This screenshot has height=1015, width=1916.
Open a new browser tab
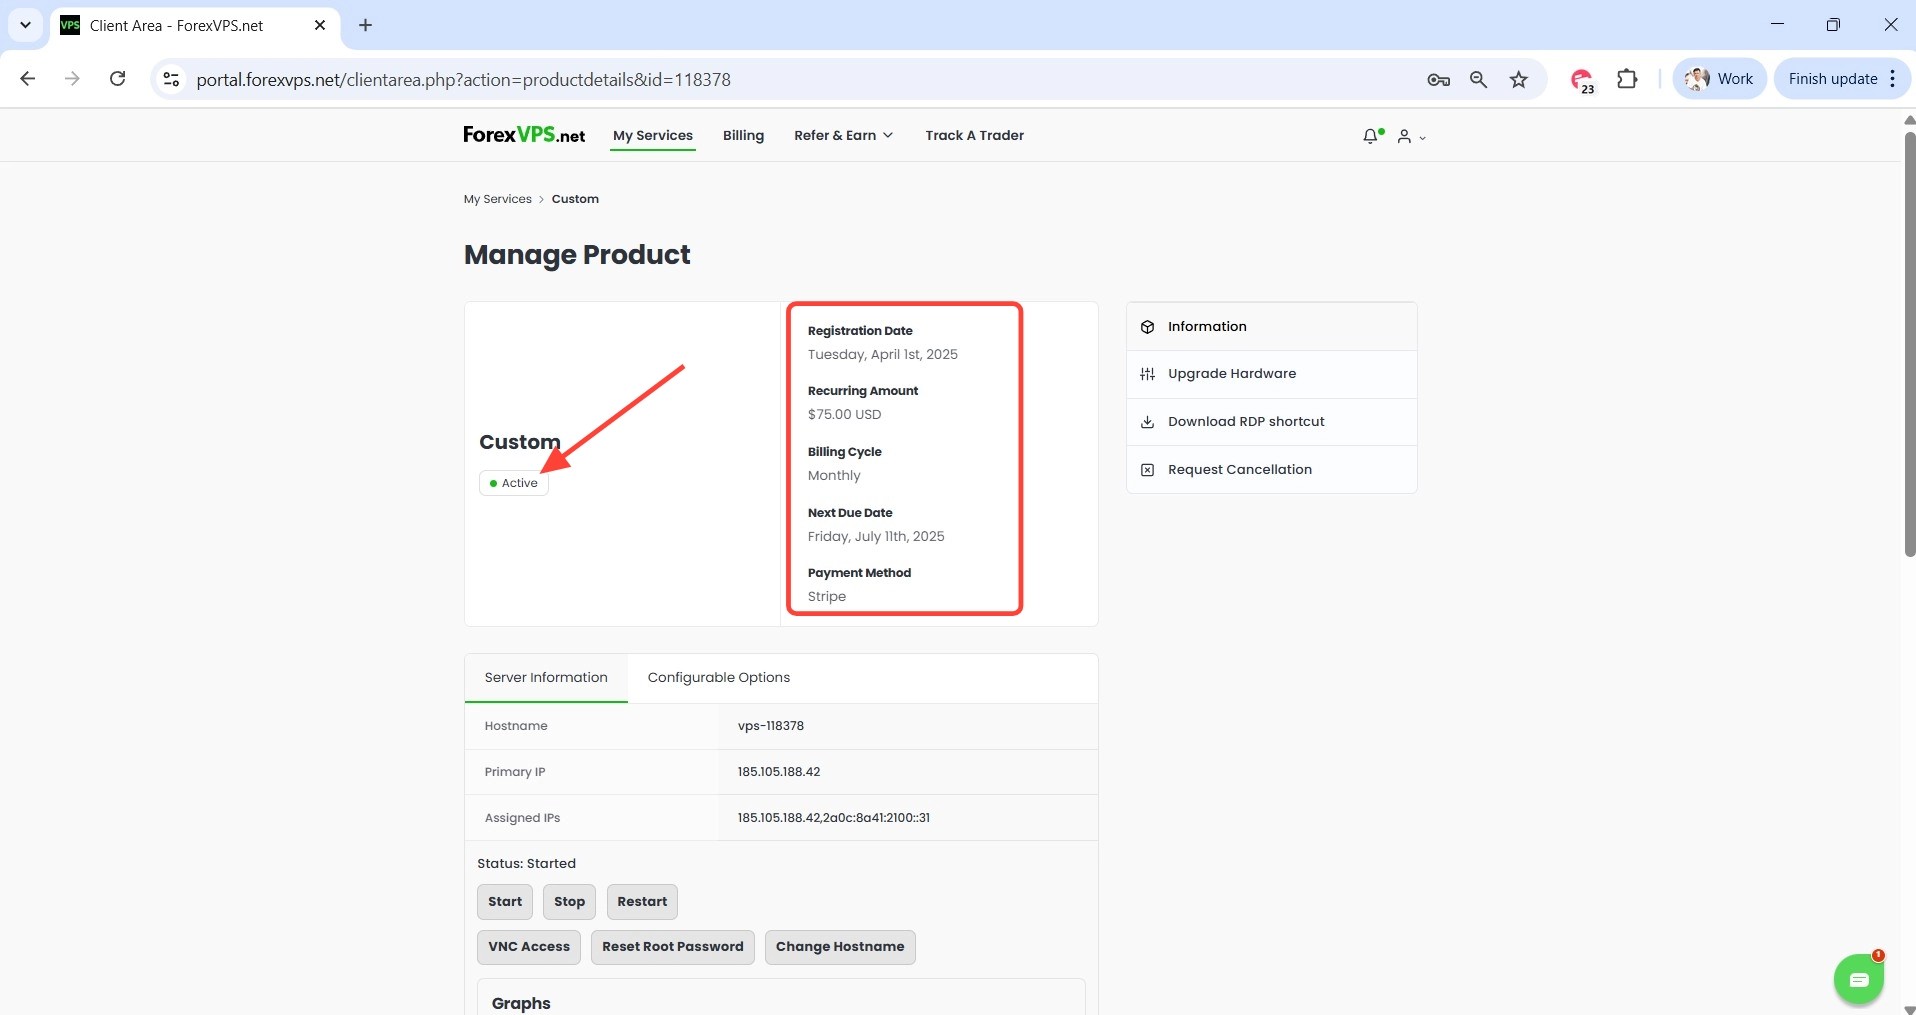point(366,25)
